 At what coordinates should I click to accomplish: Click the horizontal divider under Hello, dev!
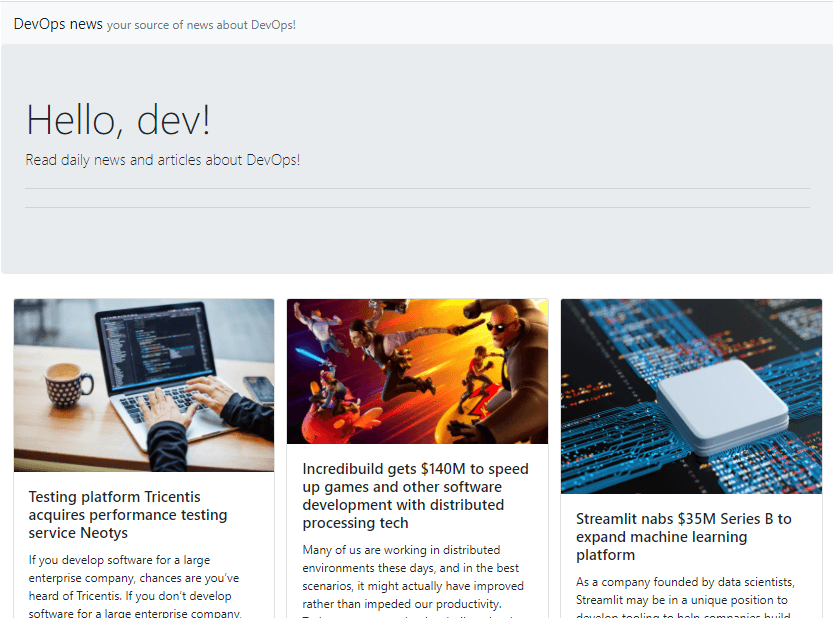click(x=417, y=189)
